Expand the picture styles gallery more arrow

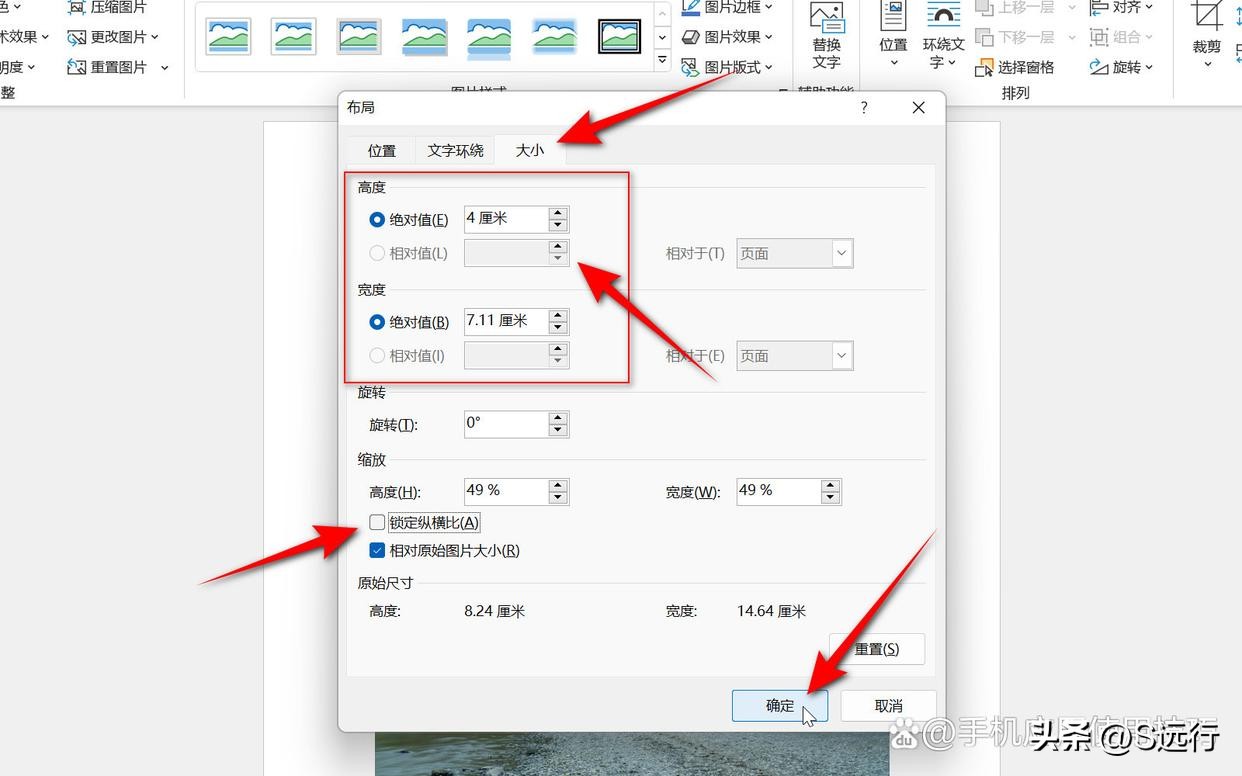pos(662,60)
